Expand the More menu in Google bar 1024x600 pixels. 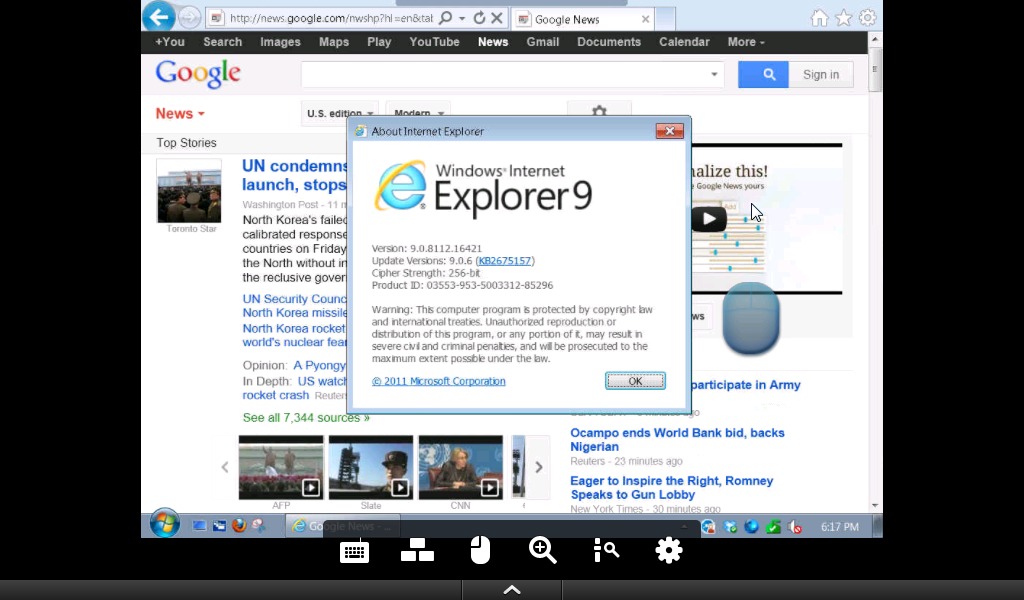point(746,42)
